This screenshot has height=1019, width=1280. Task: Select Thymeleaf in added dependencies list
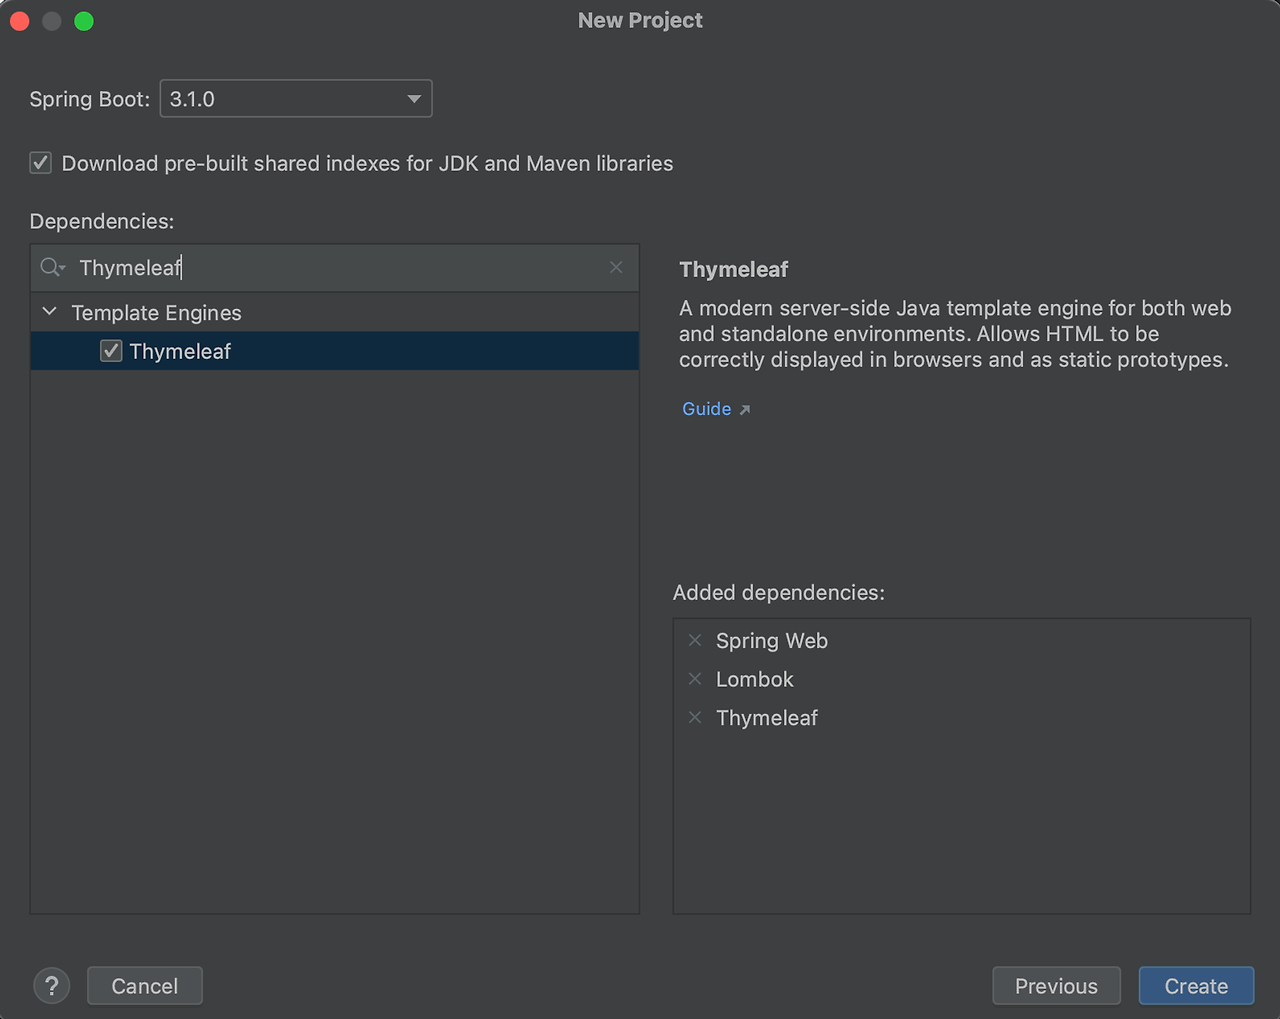[x=767, y=718]
